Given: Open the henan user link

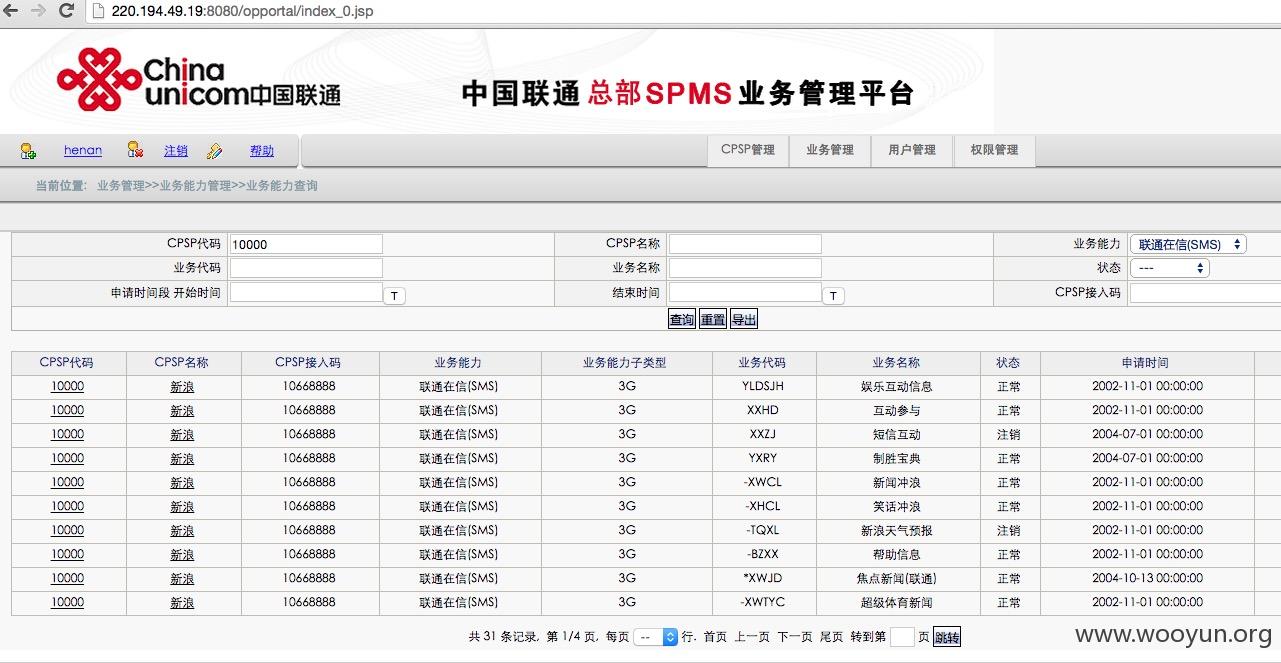Looking at the screenshot, I should (83, 150).
